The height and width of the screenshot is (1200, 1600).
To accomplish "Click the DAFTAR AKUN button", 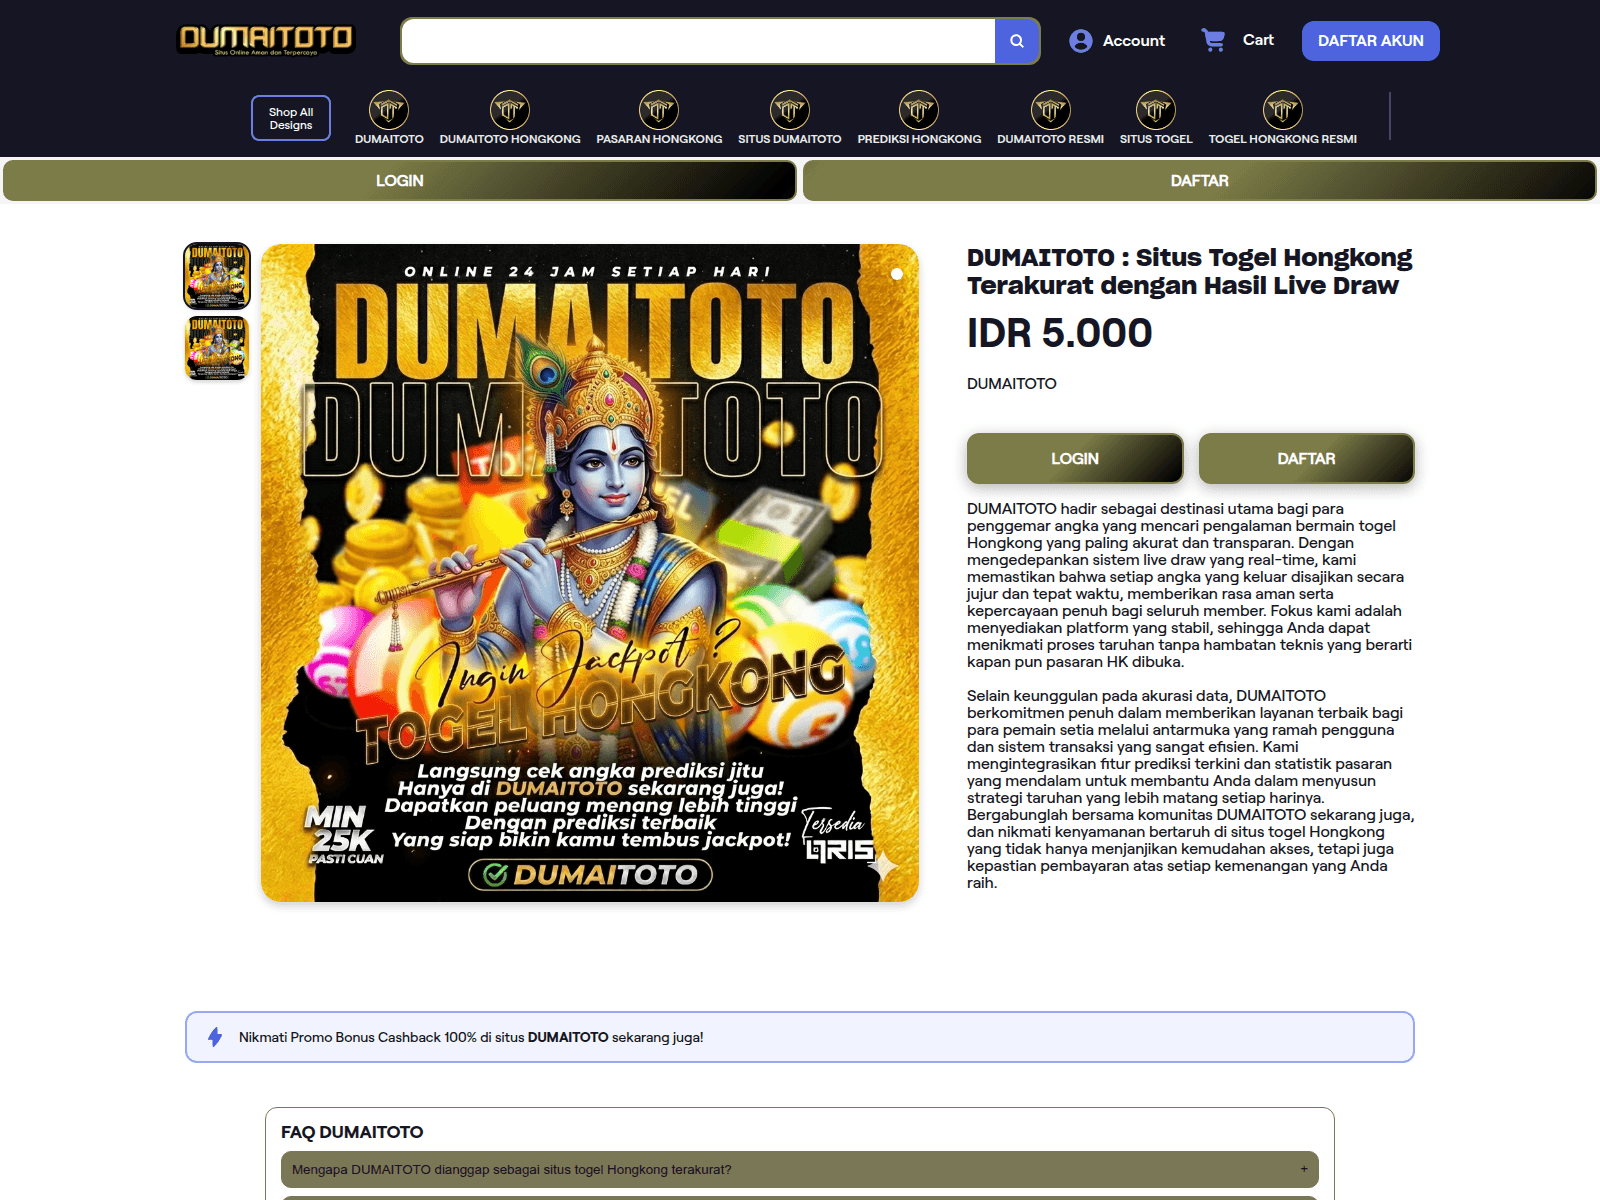I will (x=1371, y=41).
